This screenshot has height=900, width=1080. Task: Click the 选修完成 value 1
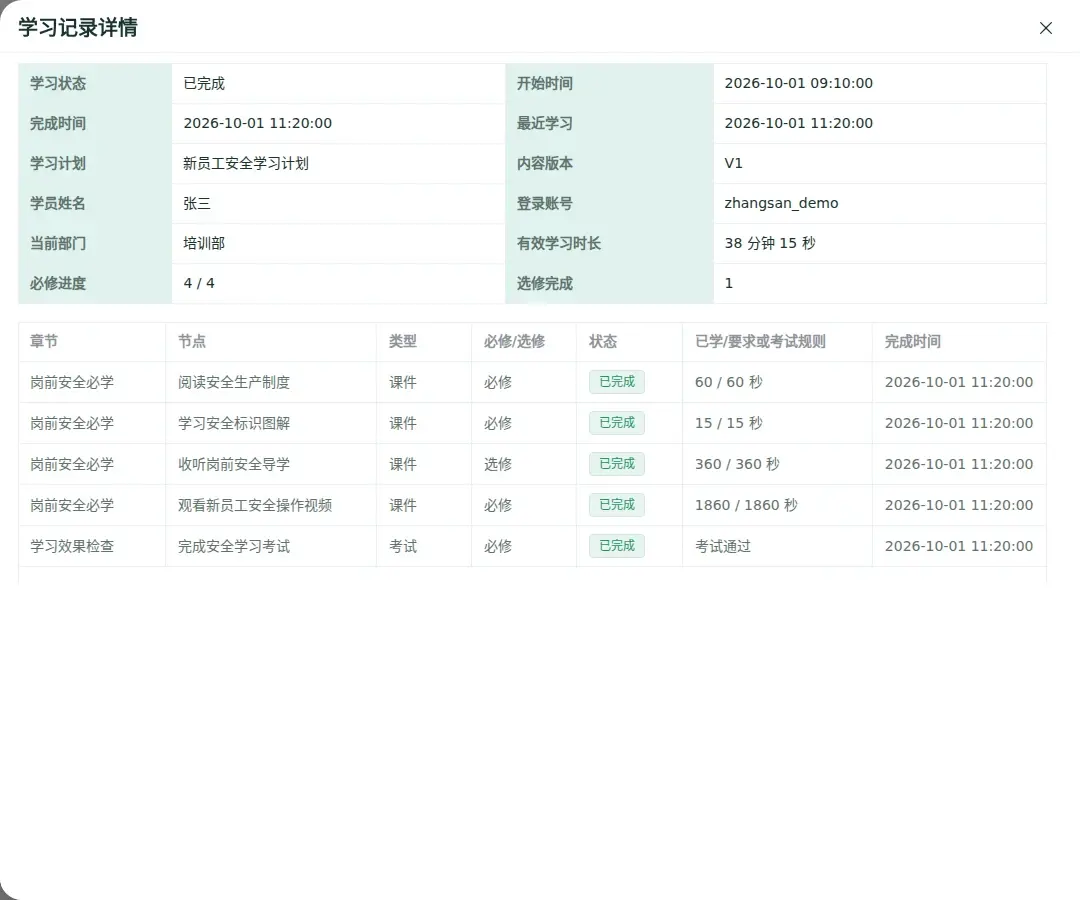point(729,283)
